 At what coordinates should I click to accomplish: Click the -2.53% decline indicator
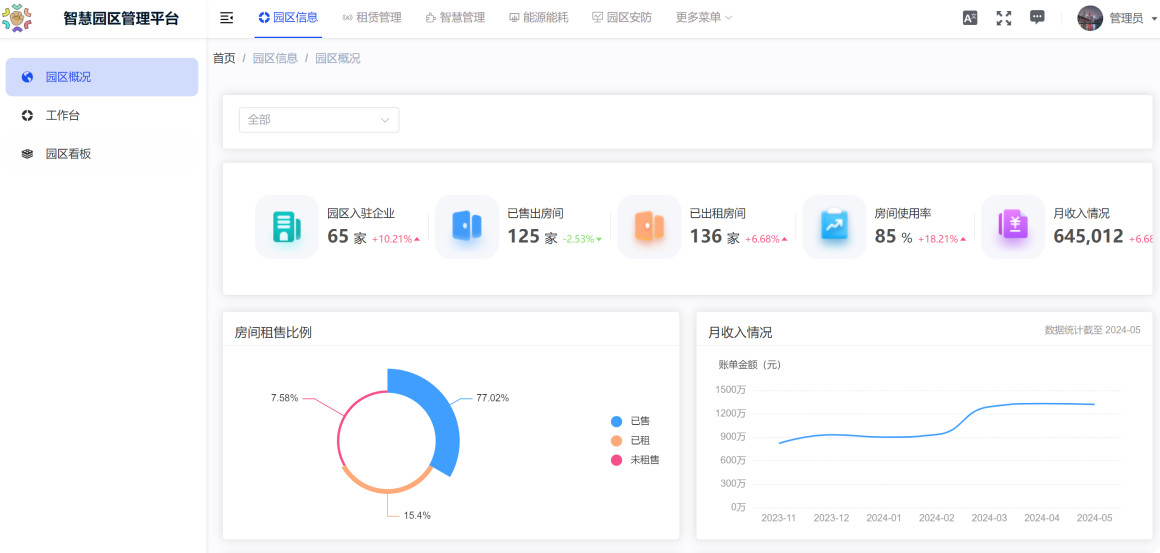582,239
